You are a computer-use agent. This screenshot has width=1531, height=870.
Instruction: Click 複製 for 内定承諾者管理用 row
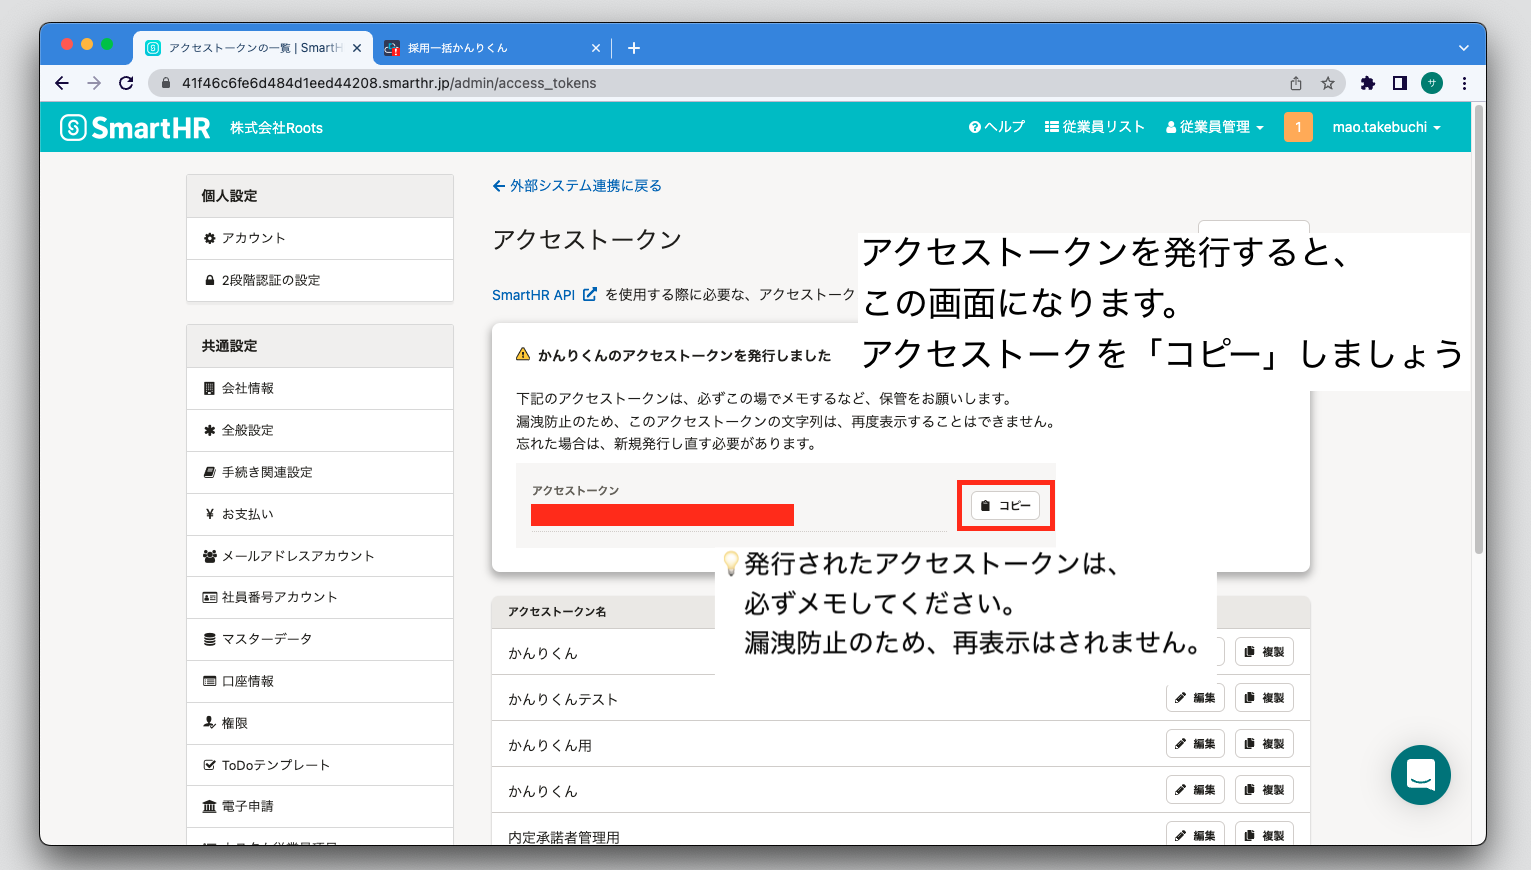point(1265,834)
